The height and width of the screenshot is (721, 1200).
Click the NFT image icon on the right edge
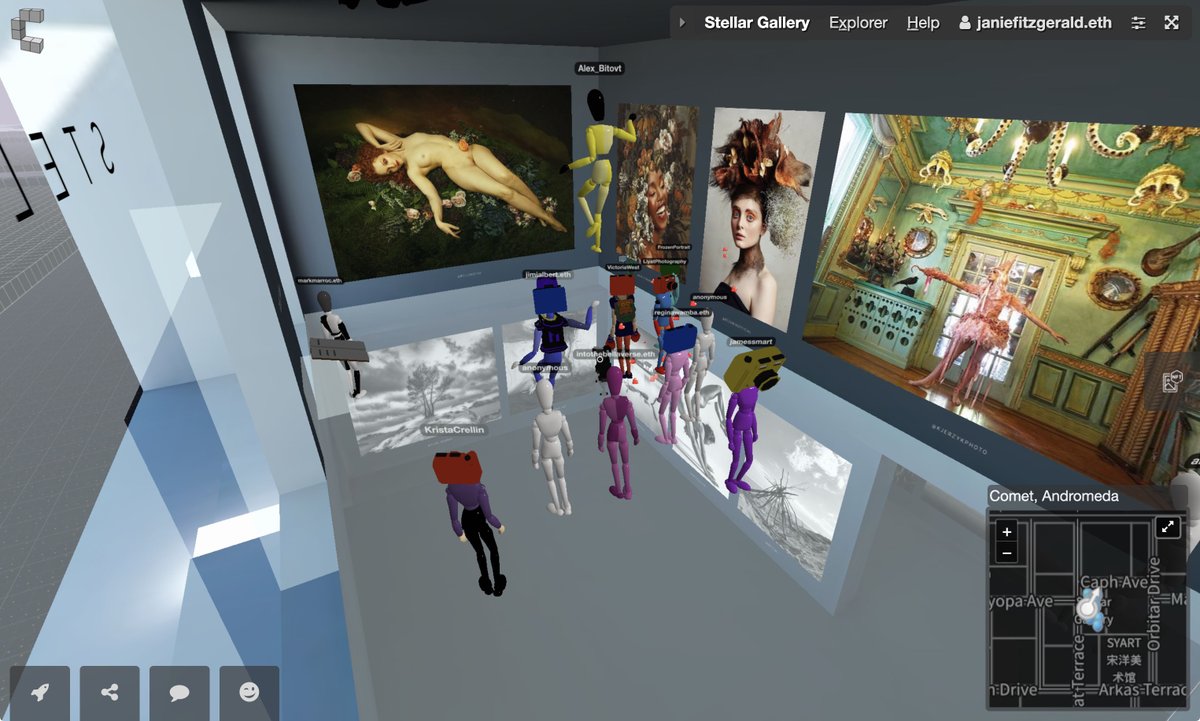1174,380
